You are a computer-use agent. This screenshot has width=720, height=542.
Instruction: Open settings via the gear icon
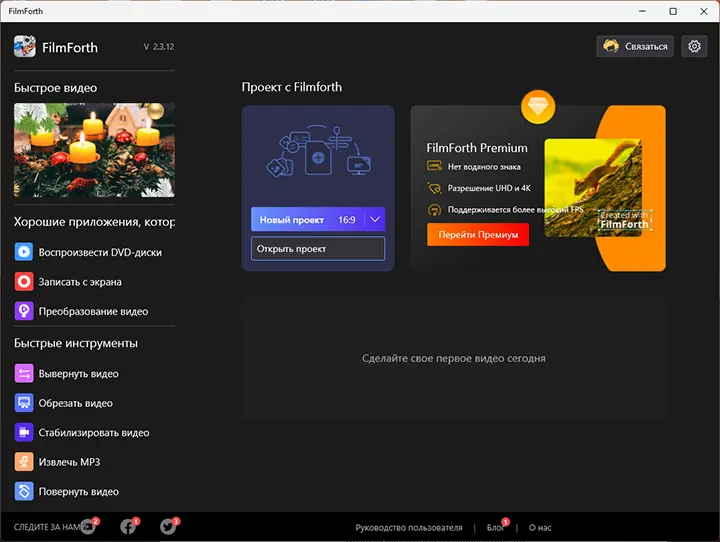(694, 46)
